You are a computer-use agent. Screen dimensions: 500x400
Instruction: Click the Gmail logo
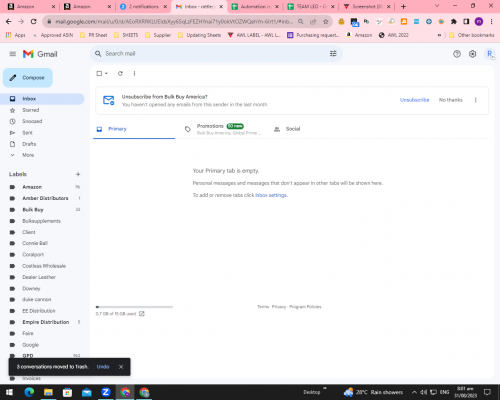(40, 54)
